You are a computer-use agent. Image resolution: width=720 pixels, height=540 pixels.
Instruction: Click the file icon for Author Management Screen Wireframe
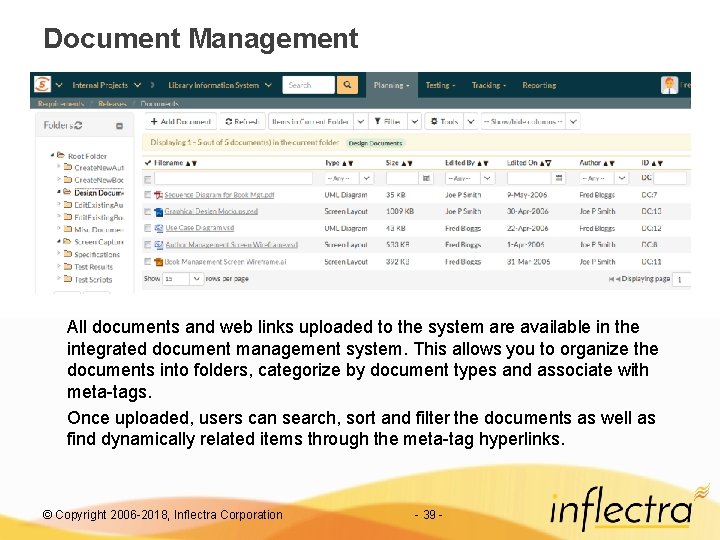point(158,245)
